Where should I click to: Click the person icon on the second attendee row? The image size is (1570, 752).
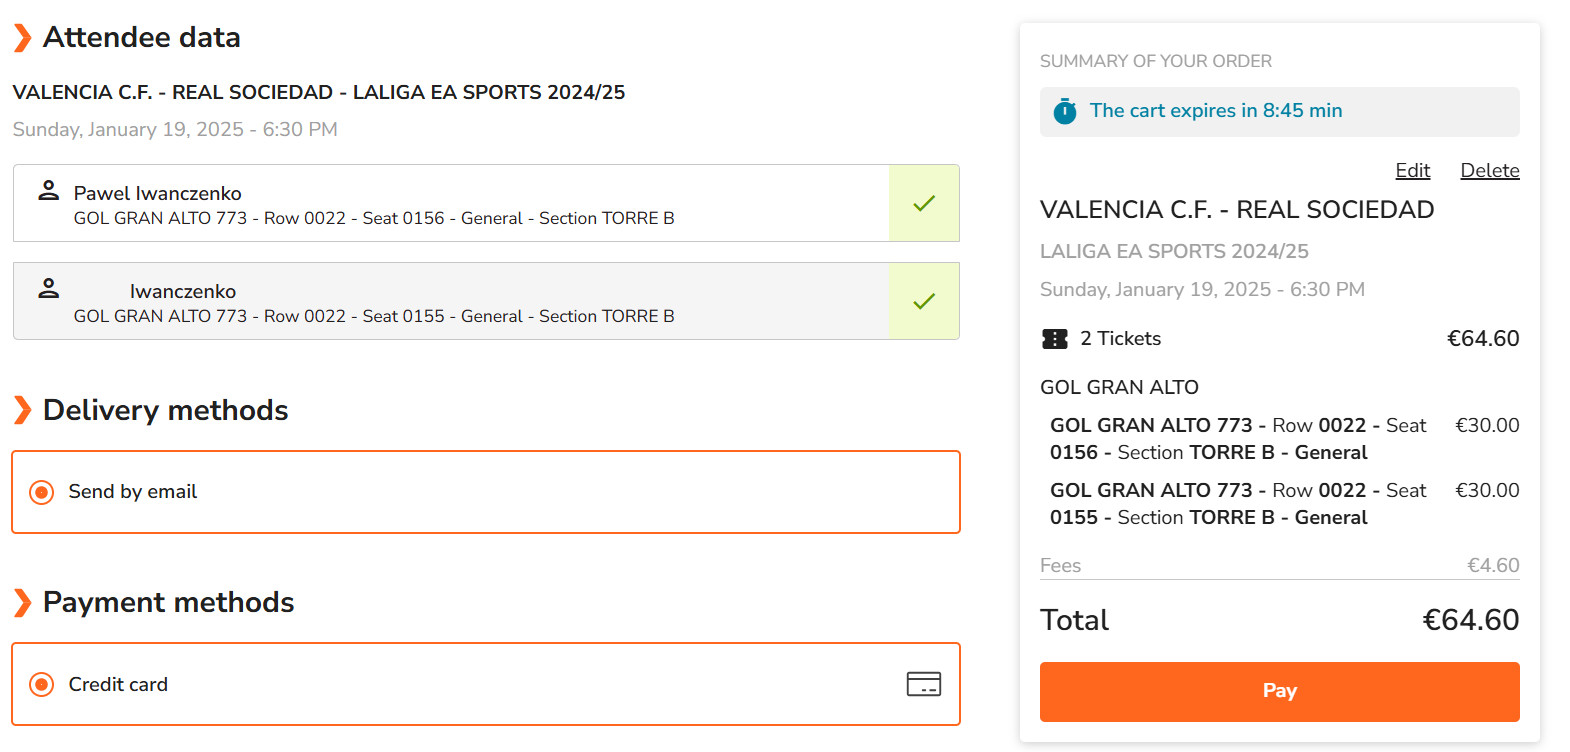(x=48, y=288)
